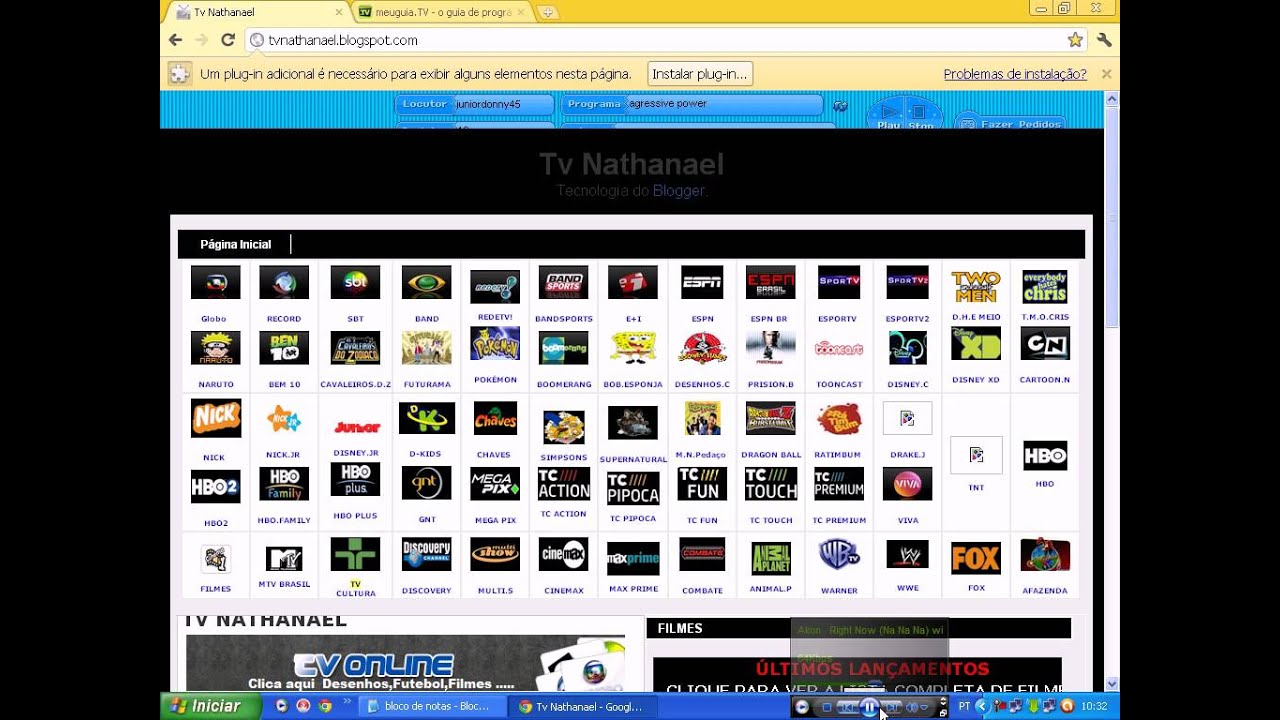Screen dimensions: 1280x720
Task: Open a new tab
Action: (x=547, y=12)
